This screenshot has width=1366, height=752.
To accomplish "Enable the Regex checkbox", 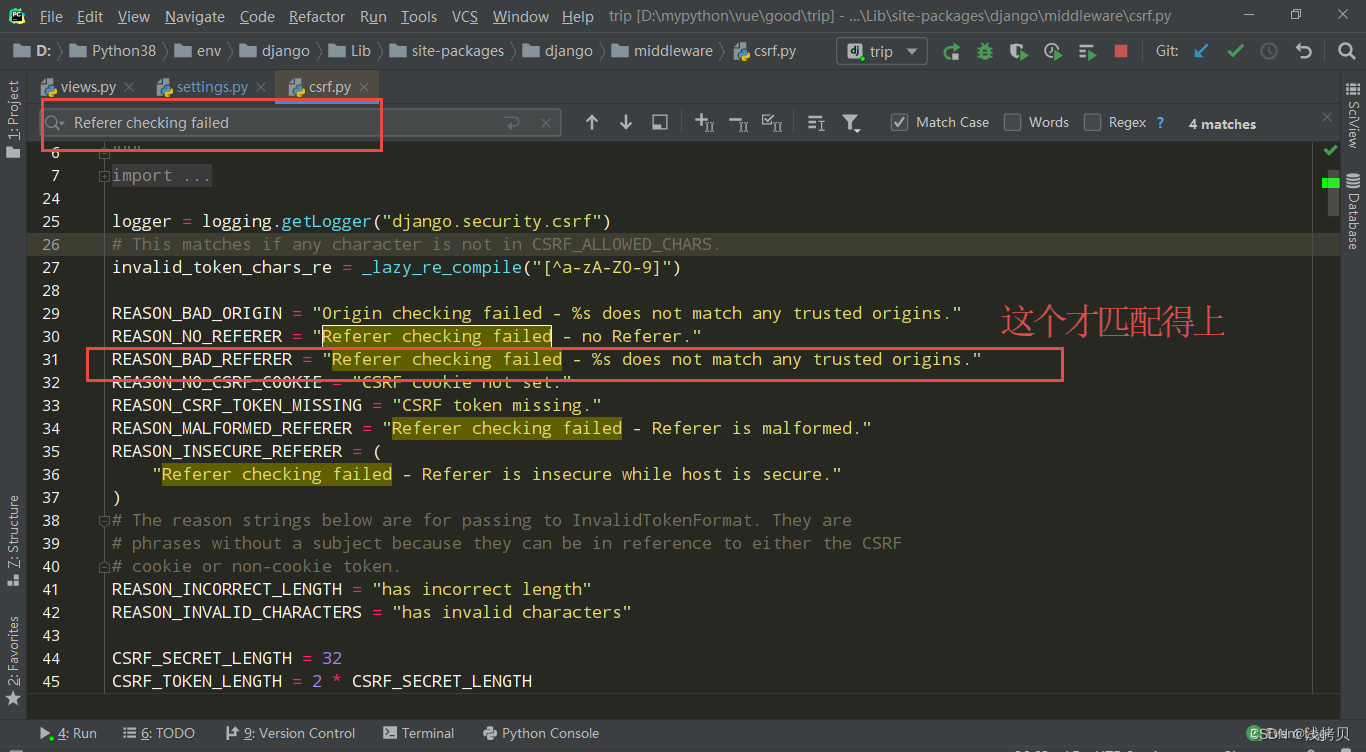I will tap(1092, 122).
